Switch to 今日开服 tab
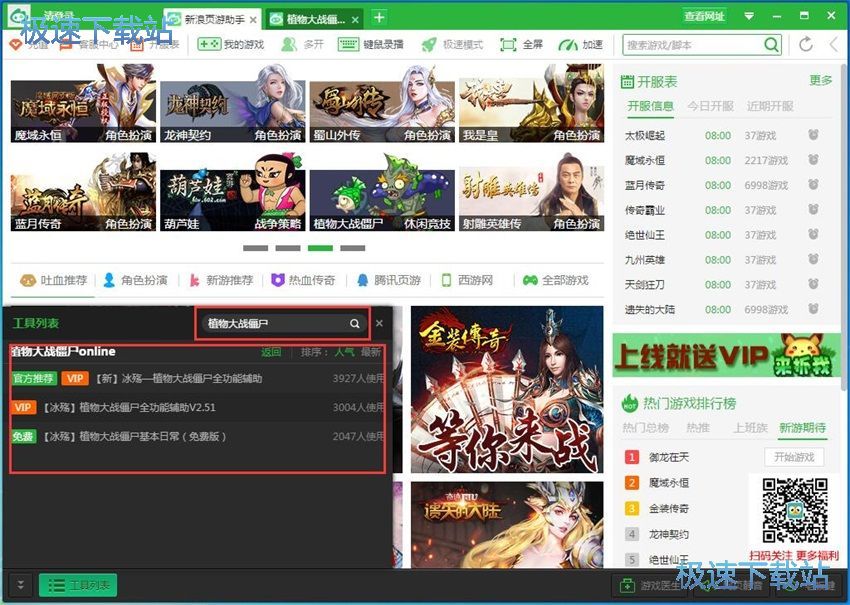This screenshot has height=605, width=850. click(x=710, y=106)
